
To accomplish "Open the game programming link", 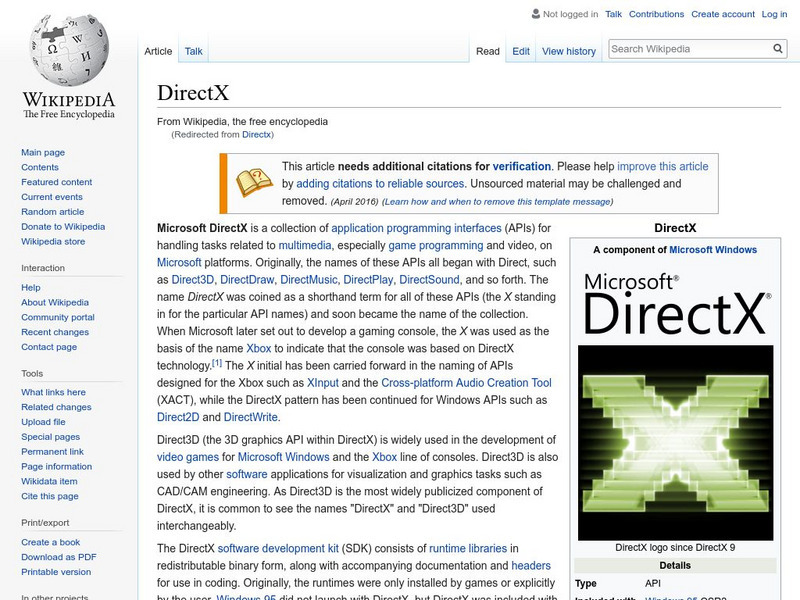I will 436,245.
